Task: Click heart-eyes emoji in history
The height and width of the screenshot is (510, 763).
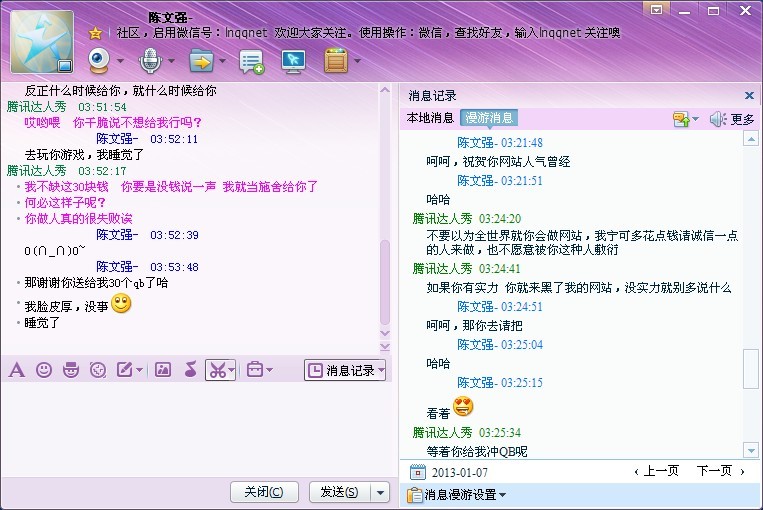Action: click(463, 406)
